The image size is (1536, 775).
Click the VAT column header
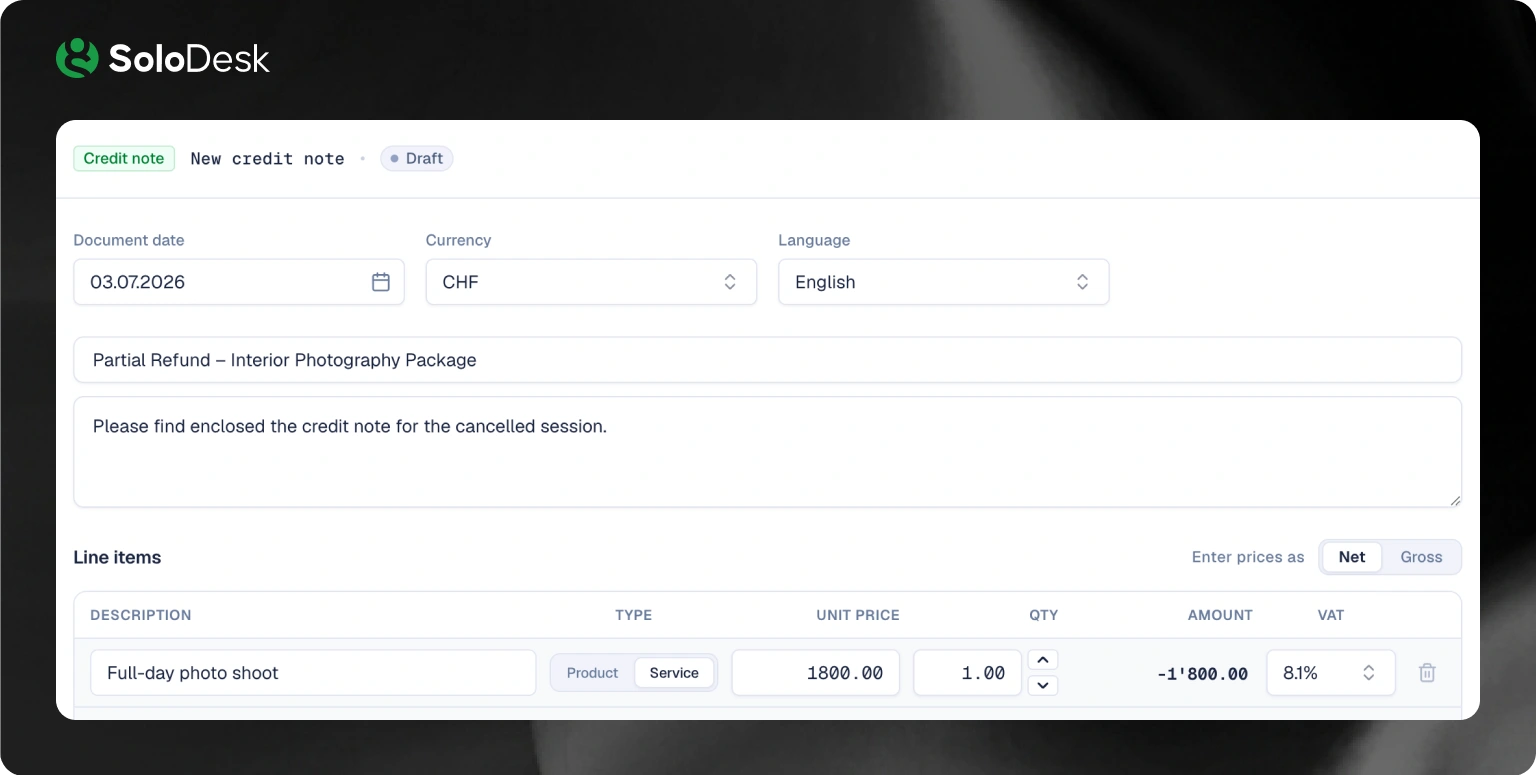tap(1331, 615)
